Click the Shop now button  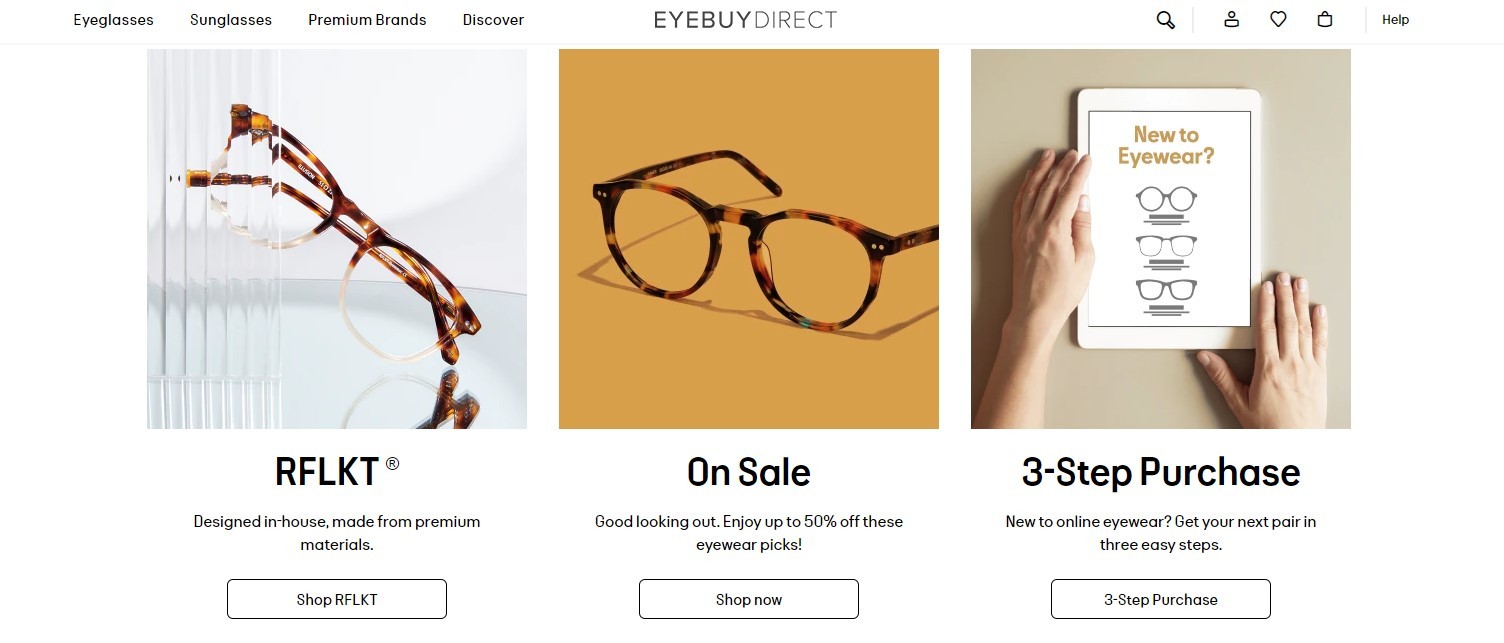(748, 599)
